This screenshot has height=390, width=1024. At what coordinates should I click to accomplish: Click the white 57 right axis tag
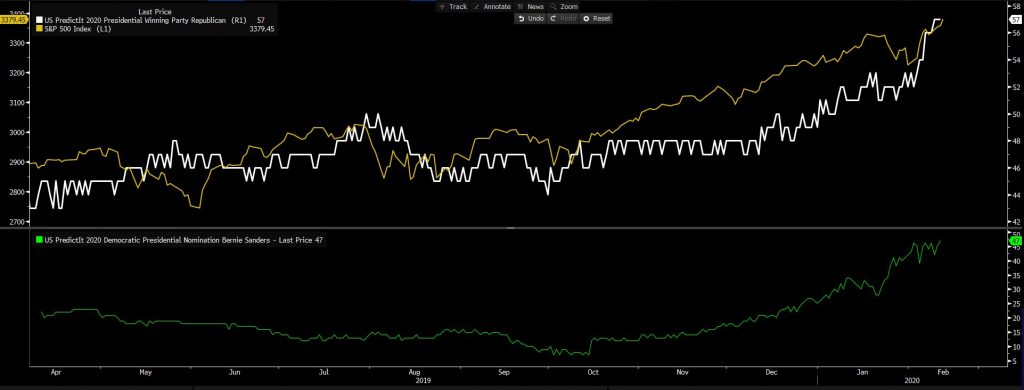1016,20
